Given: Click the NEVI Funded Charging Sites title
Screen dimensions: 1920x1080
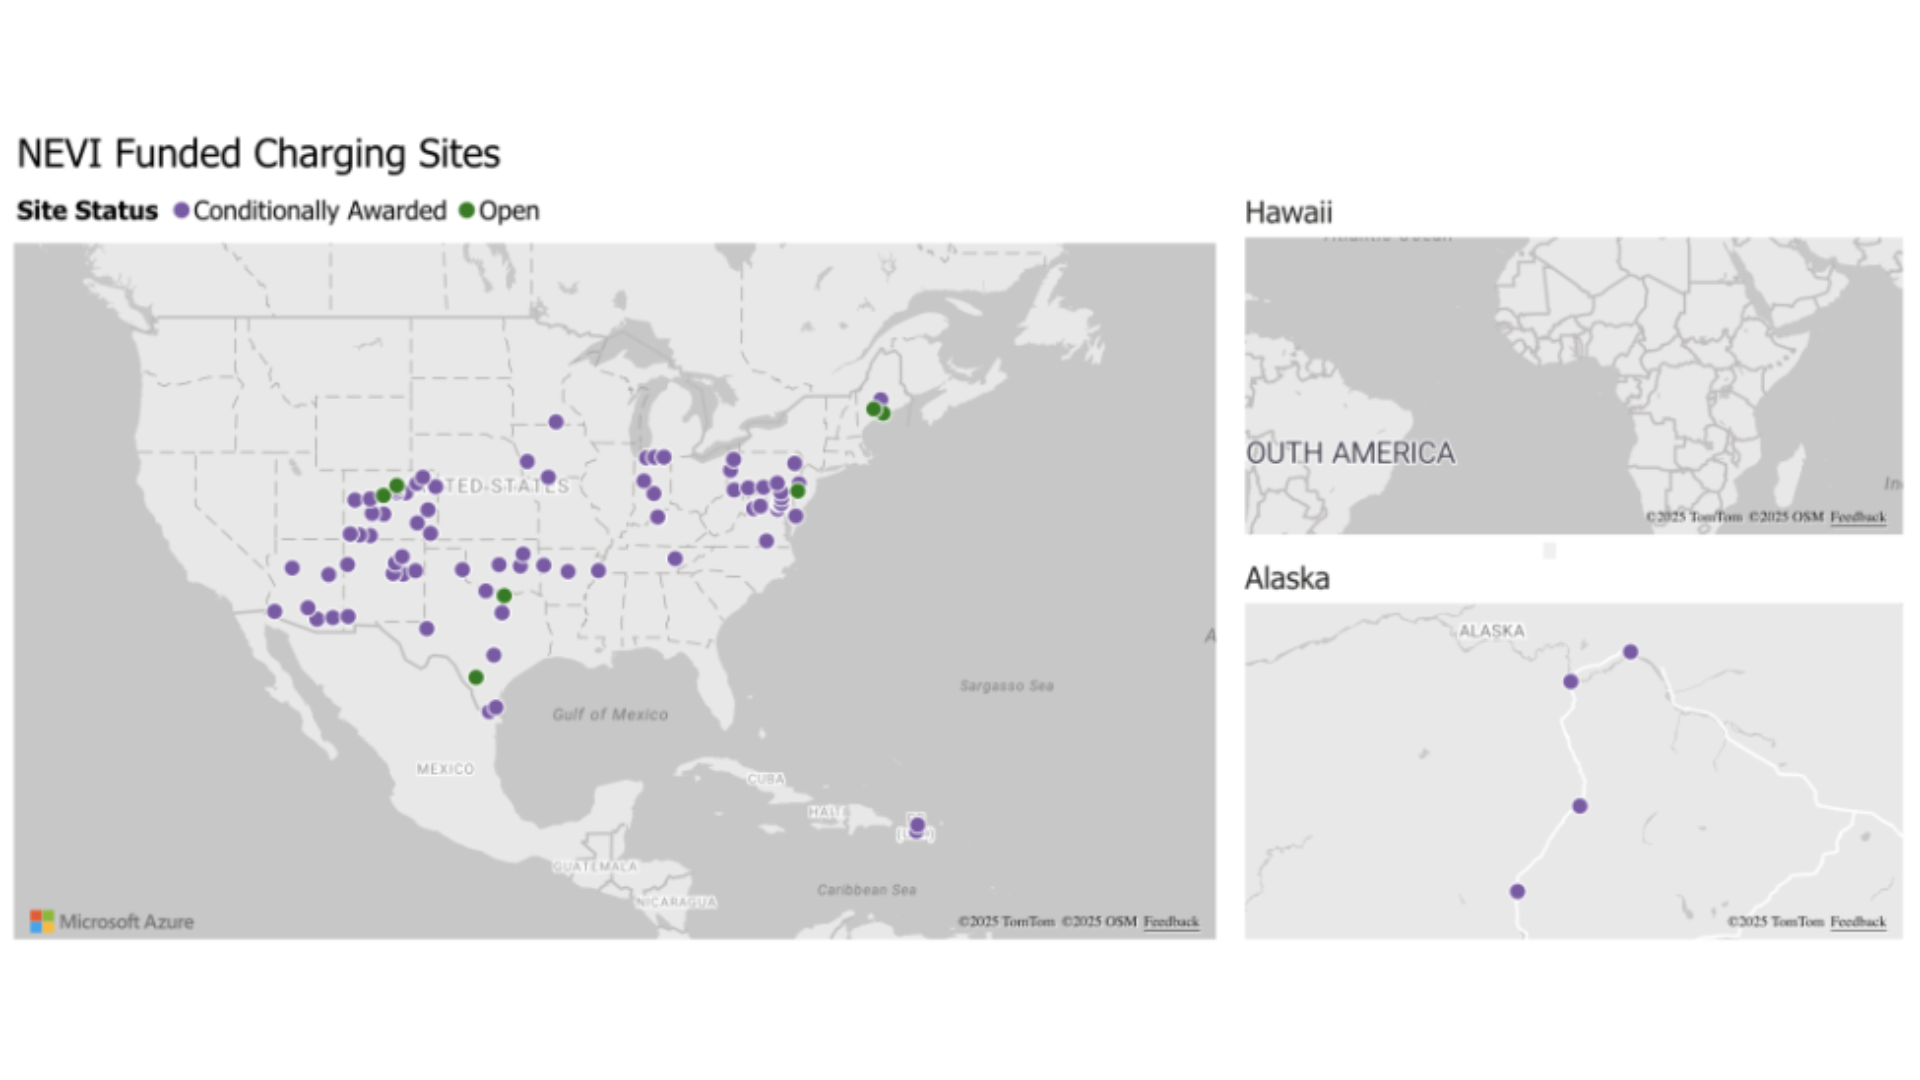Looking at the screenshot, I should (x=258, y=154).
